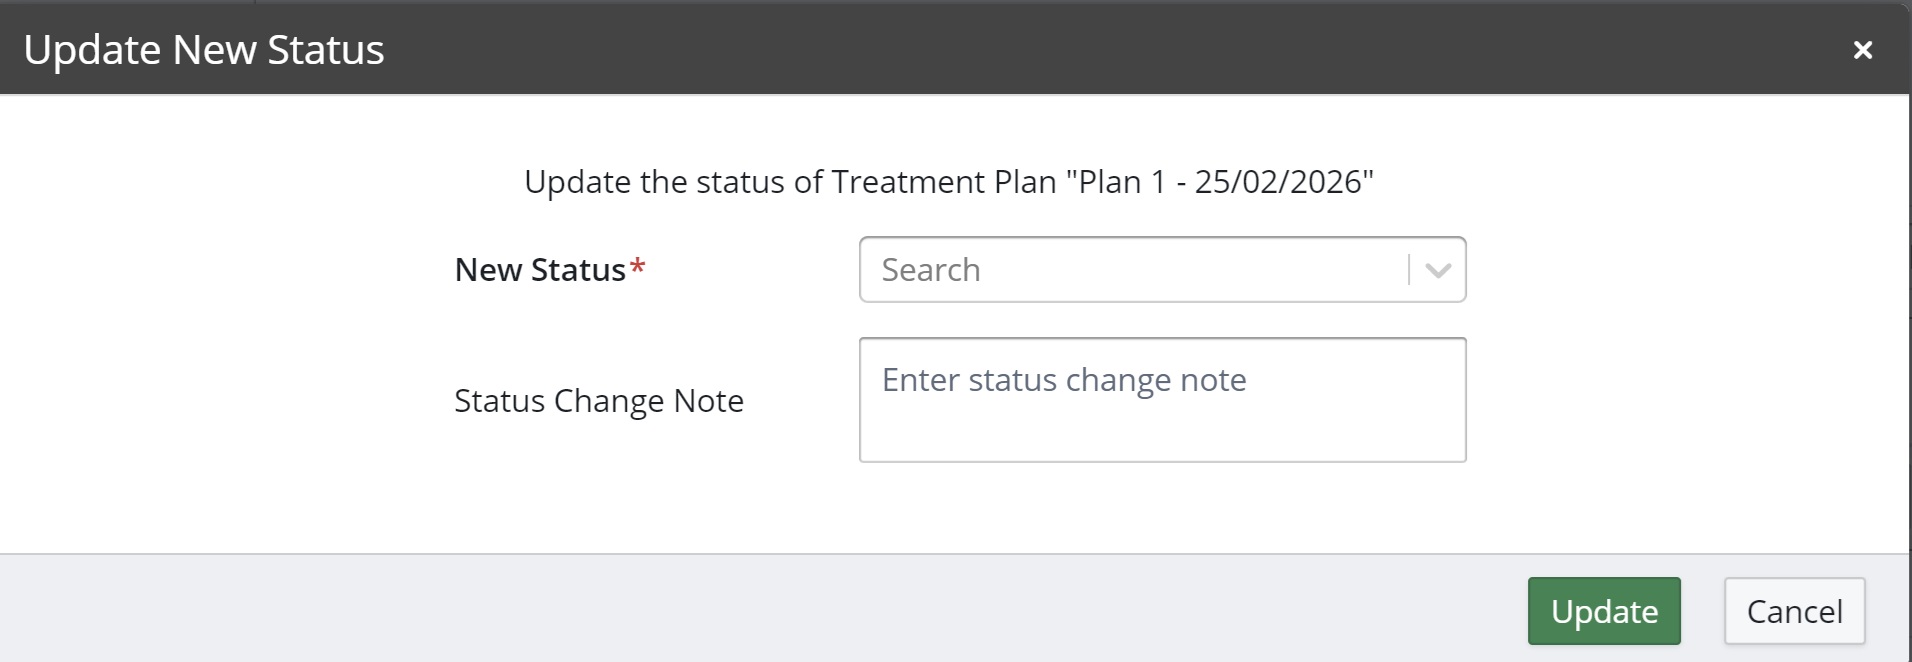Click the gray footer bar left of Update
The width and height of the screenshot is (1912, 662).
700,610
